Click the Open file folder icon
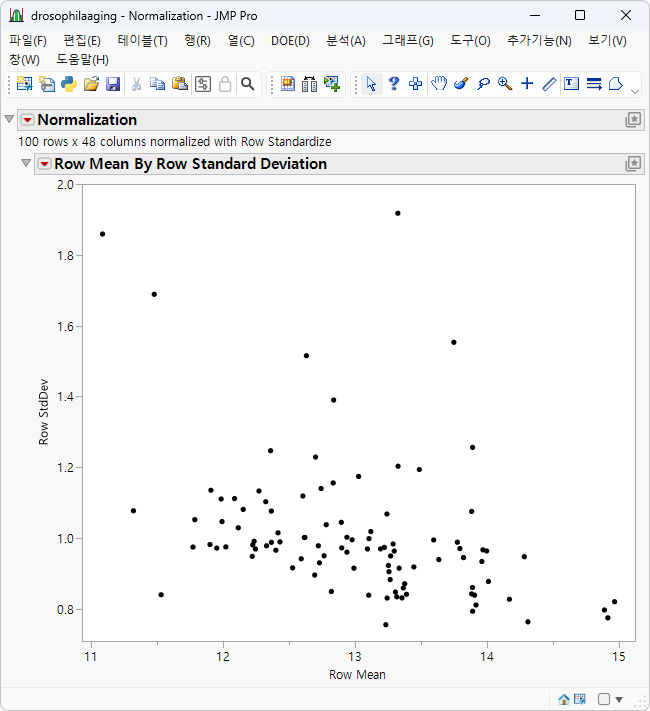The width and height of the screenshot is (650, 711). pos(91,84)
